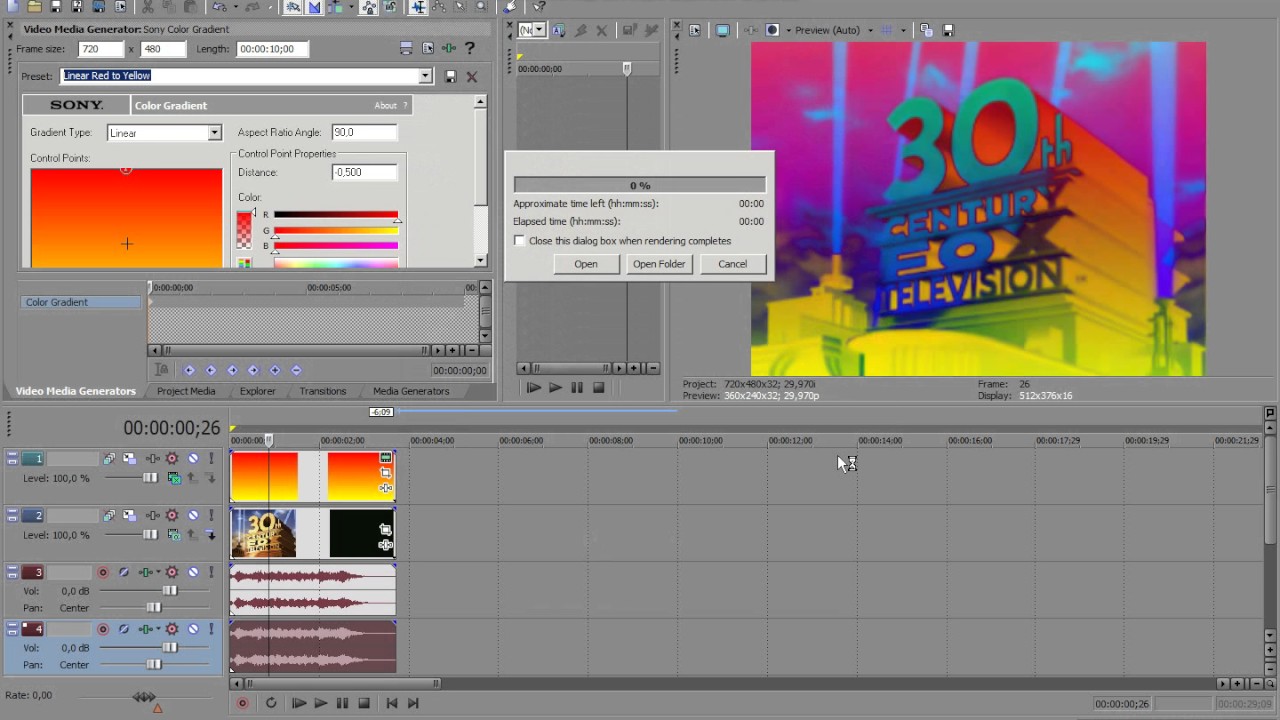Pause main timeline playback

pyautogui.click(x=342, y=703)
